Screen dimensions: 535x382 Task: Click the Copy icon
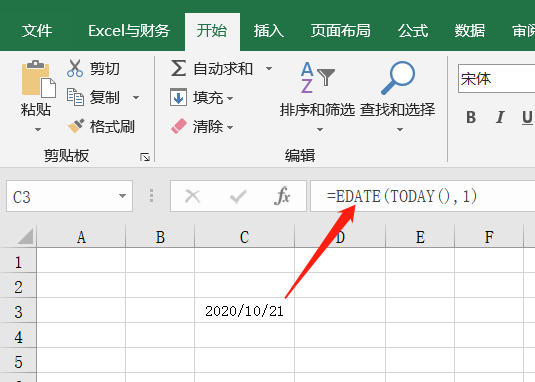75,97
